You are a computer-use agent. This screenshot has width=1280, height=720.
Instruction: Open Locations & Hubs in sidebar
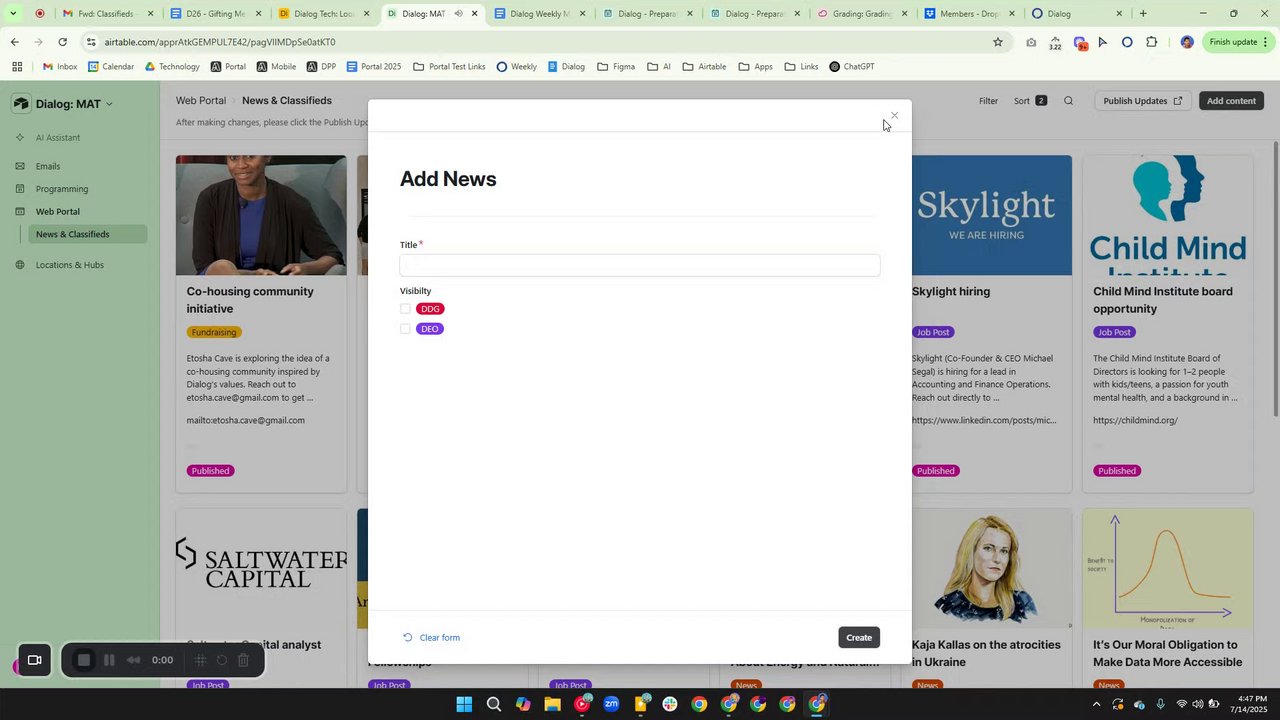69,265
